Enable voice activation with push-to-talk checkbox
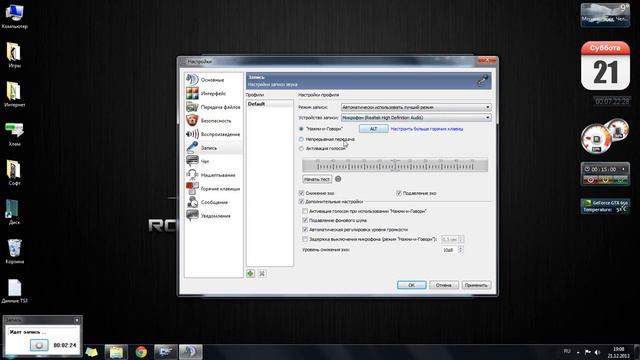This screenshot has height=360, width=640. [x=305, y=211]
